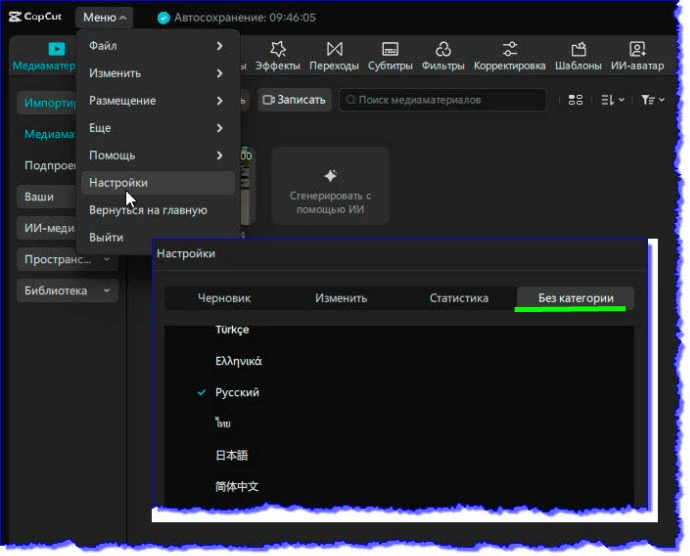
Task: Click the media search input field
Action: [x=445, y=100]
